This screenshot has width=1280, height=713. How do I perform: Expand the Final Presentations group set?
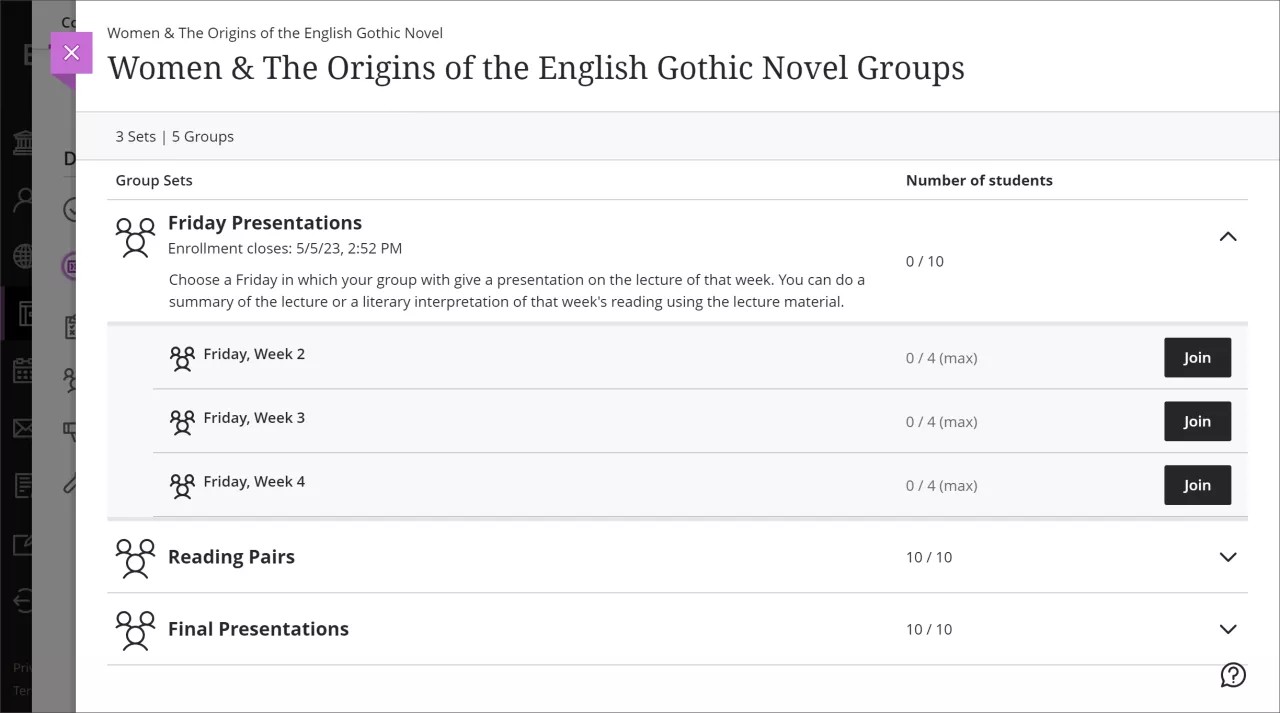pyautogui.click(x=1228, y=629)
